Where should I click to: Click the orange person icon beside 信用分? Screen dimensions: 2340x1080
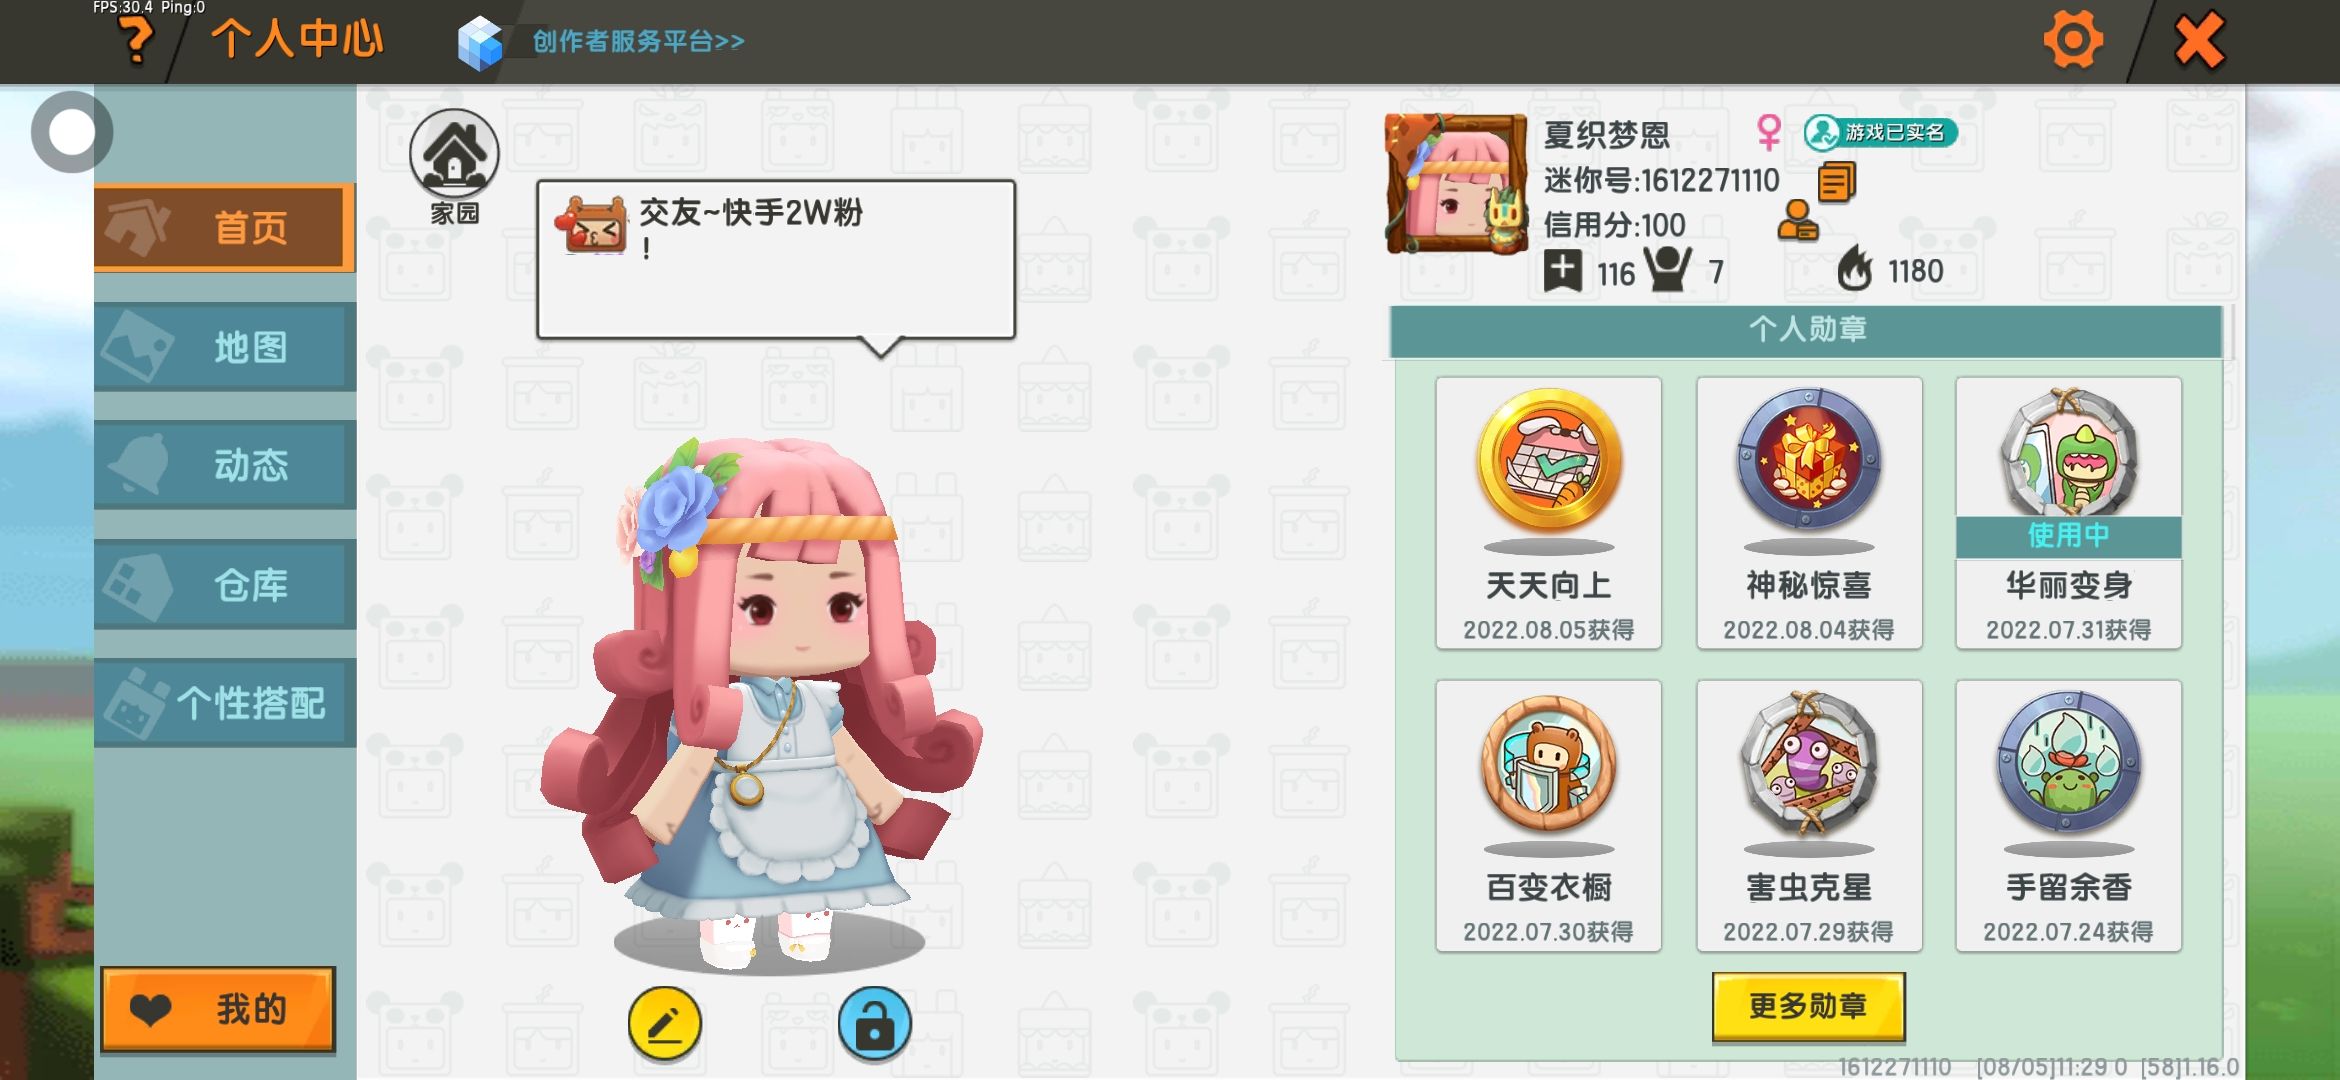click(x=1797, y=221)
